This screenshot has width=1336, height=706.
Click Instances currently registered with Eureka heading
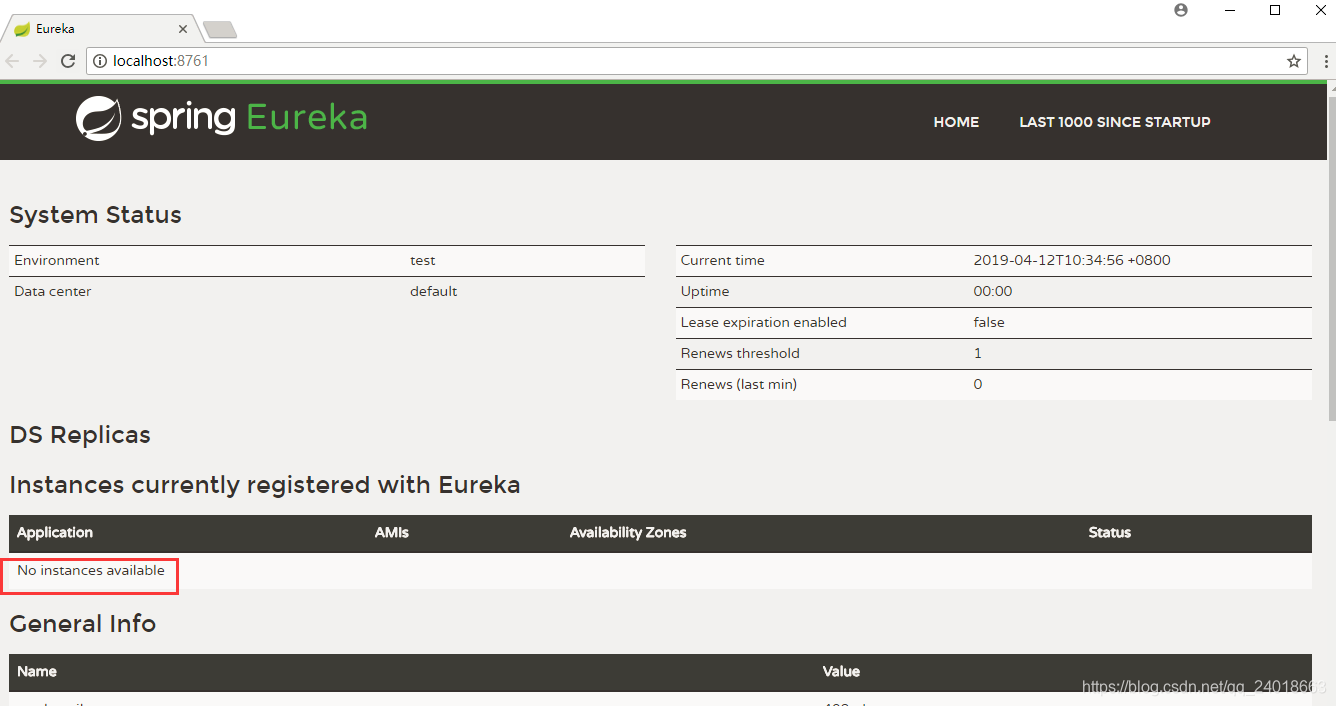pyautogui.click(x=265, y=485)
